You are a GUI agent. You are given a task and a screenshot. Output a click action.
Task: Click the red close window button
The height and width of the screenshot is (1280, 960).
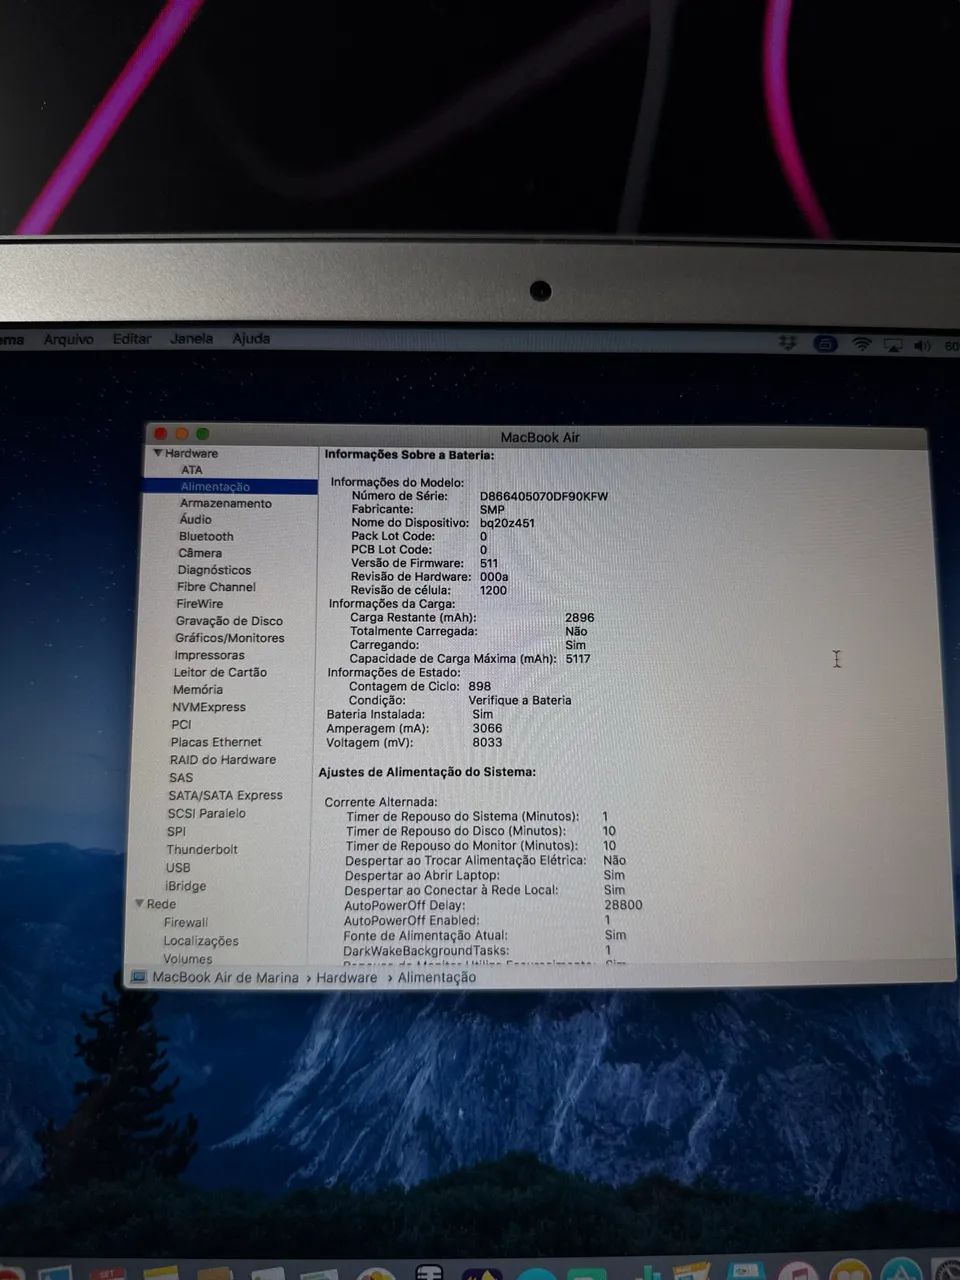pyautogui.click(x=160, y=434)
